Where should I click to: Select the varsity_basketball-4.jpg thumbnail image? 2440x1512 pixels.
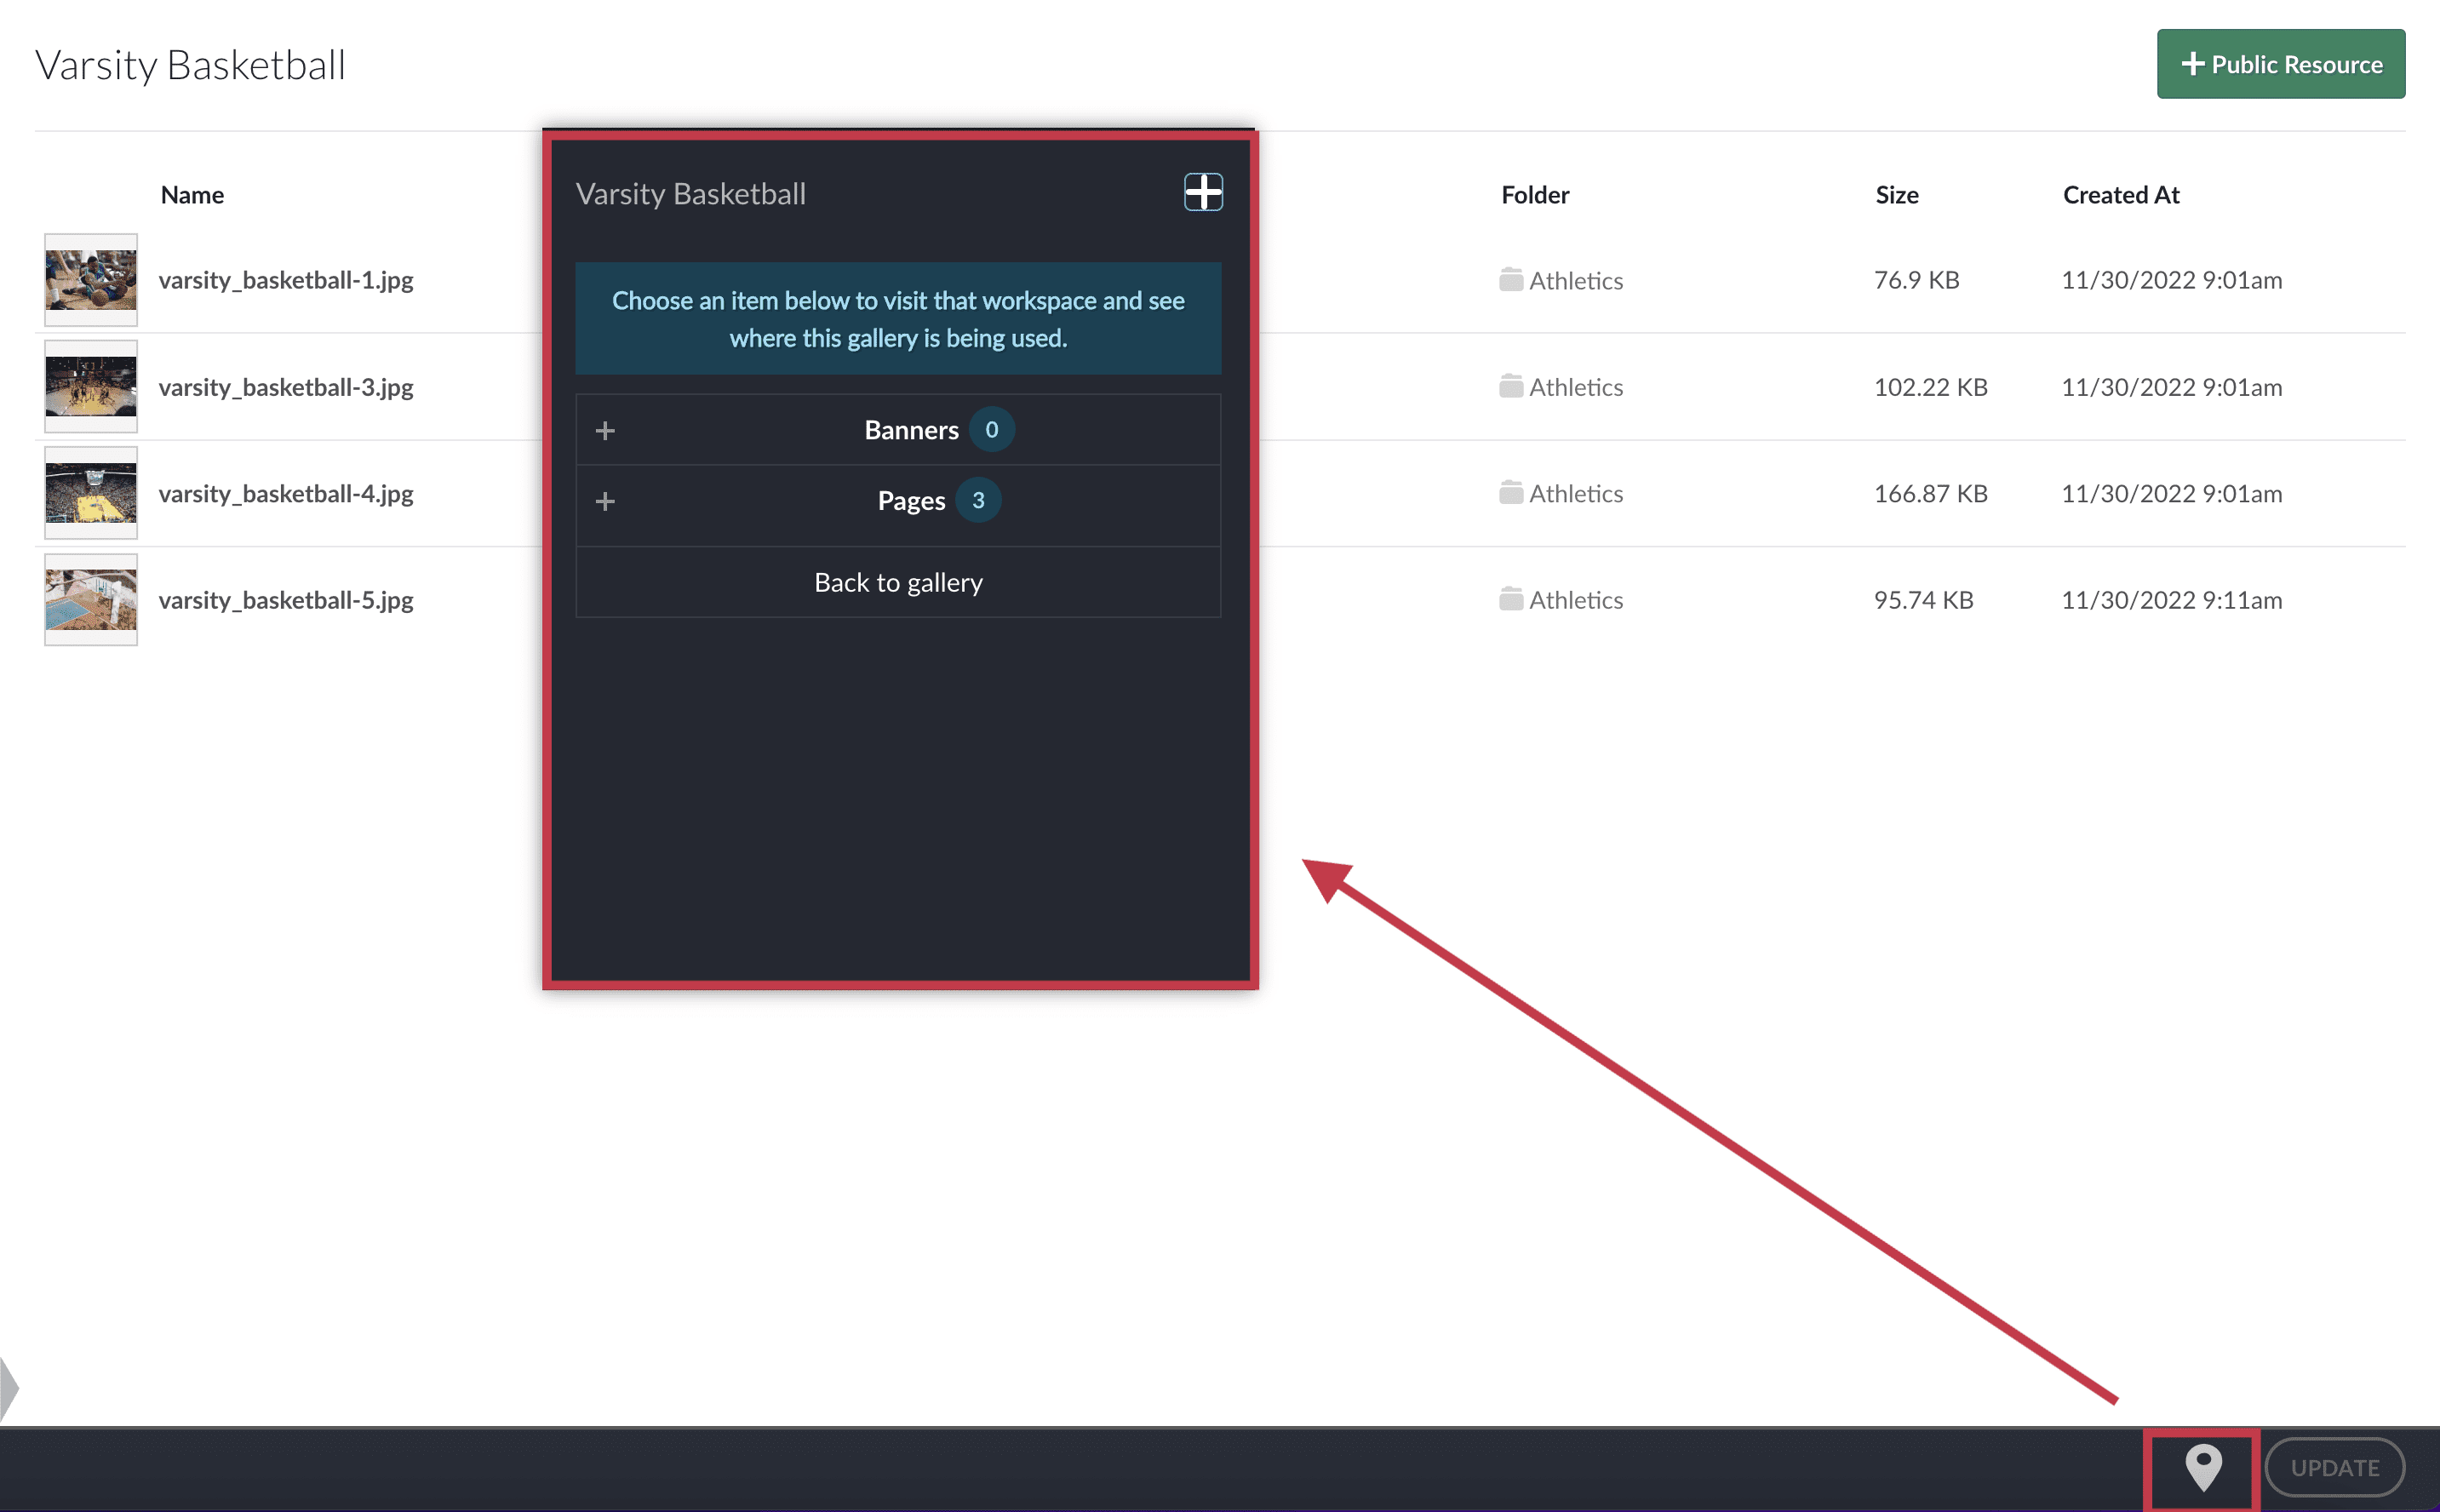click(x=91, y=493)
